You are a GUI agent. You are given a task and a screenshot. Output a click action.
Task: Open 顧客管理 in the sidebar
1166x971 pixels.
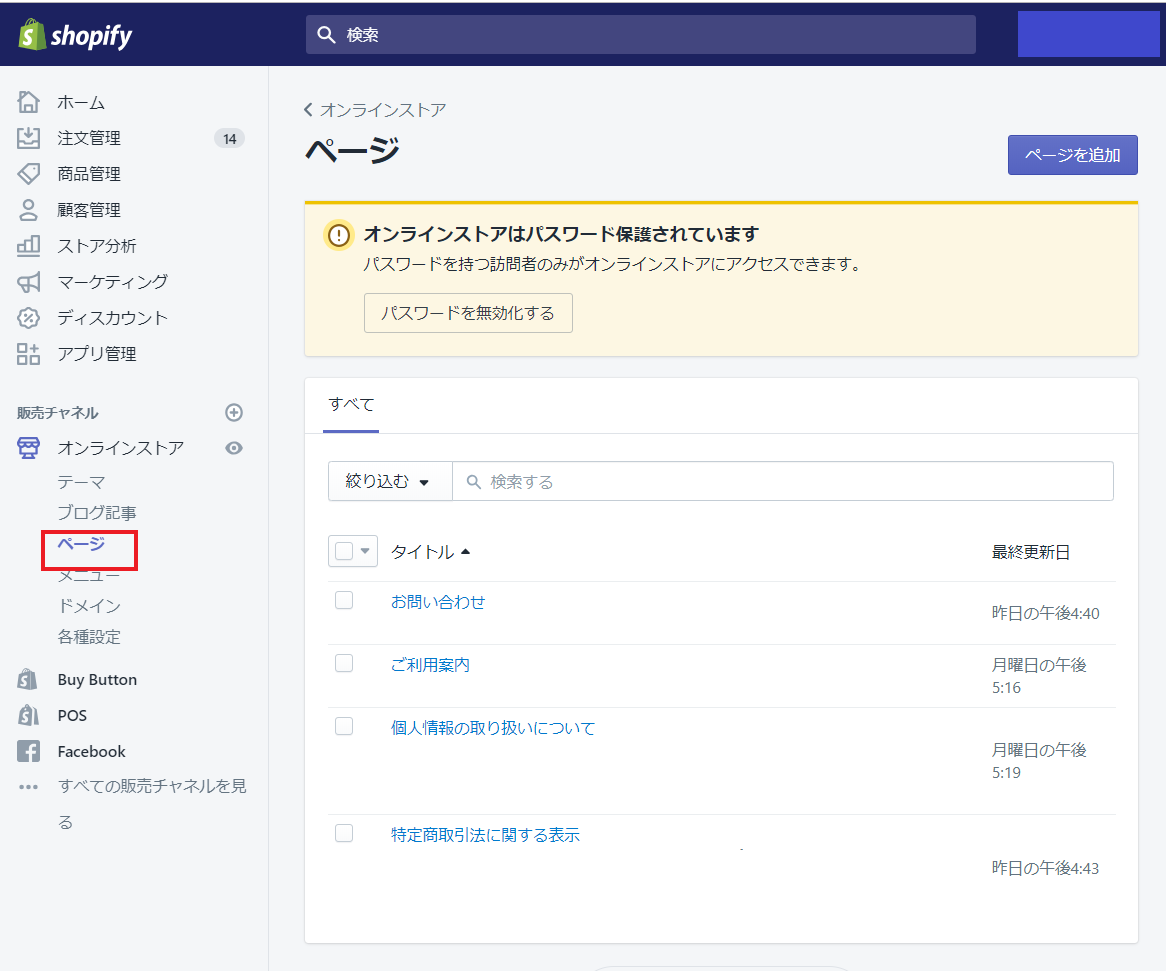(x=89, y=210)
